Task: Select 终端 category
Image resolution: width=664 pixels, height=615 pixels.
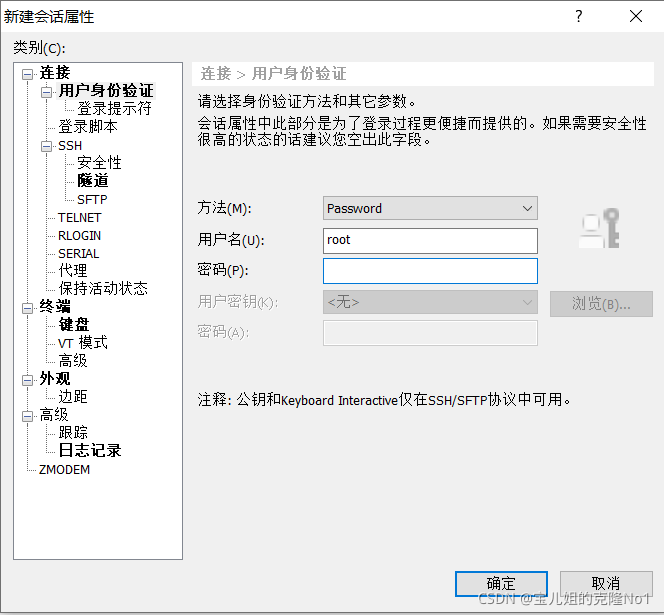Action: [x=55, y=306]
